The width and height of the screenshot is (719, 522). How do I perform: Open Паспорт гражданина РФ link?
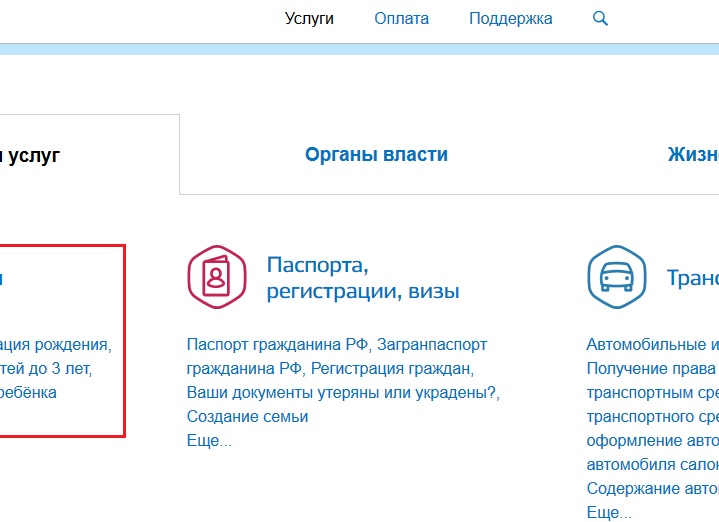click(x=277, y=344)
